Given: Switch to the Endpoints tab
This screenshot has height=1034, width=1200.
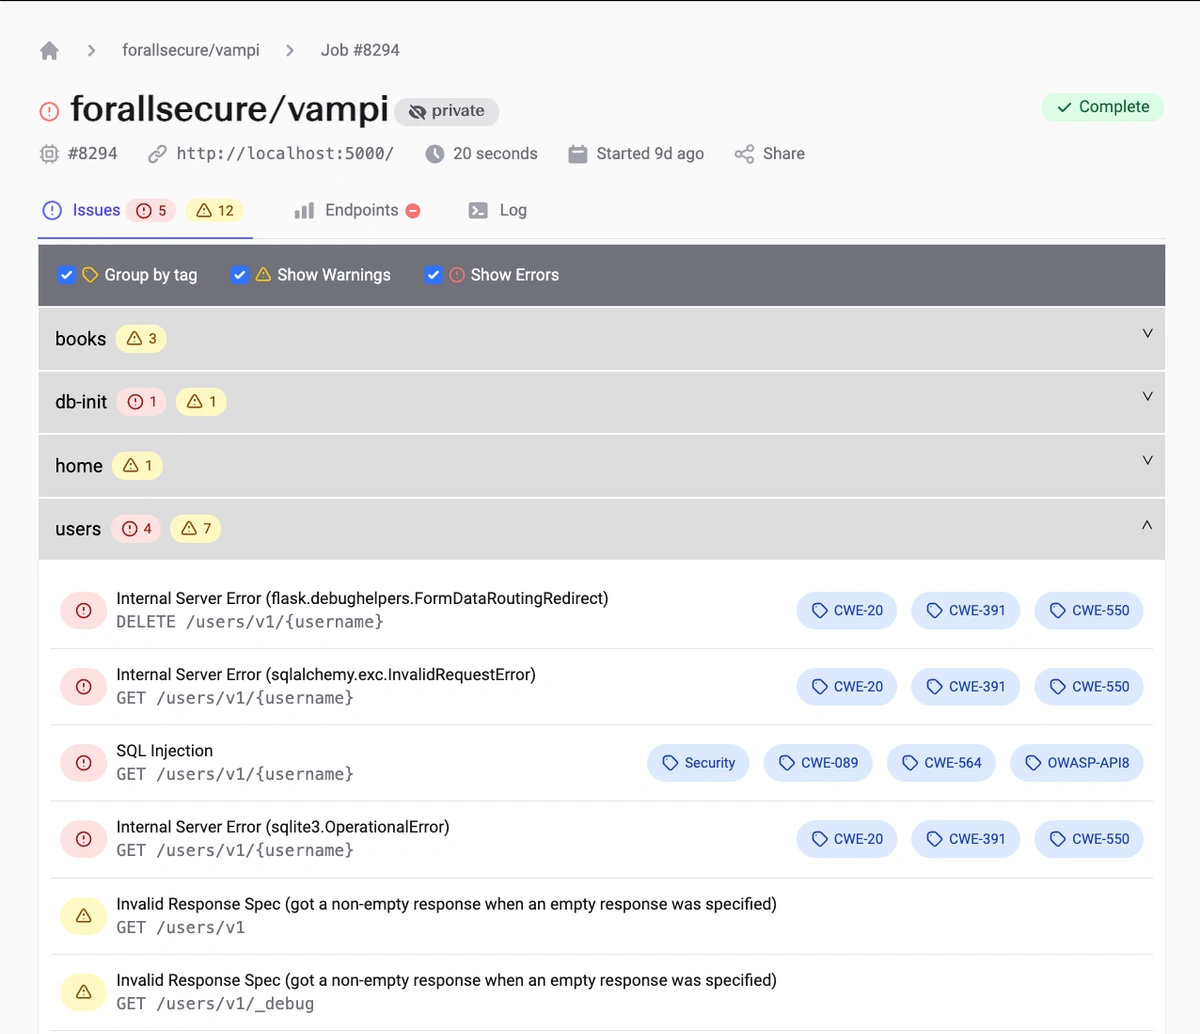Looking at the screenshot, I should (361, 210).
